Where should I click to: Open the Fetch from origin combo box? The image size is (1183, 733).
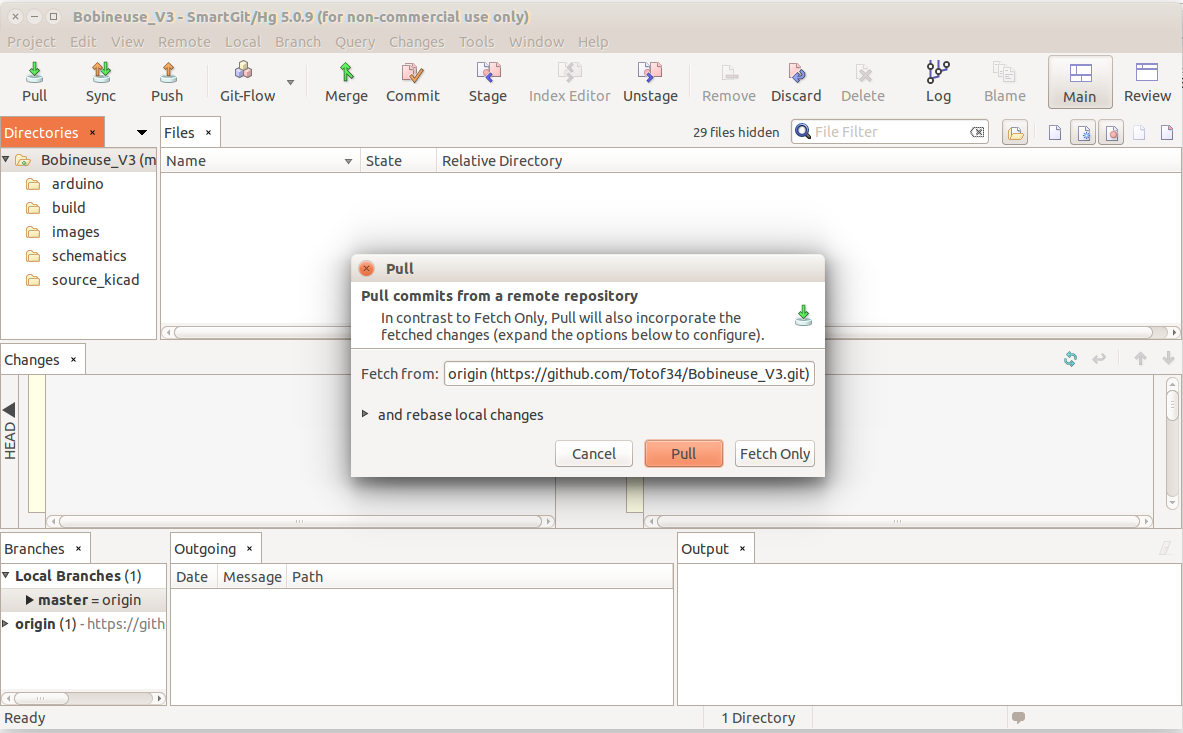pos(629,373)
